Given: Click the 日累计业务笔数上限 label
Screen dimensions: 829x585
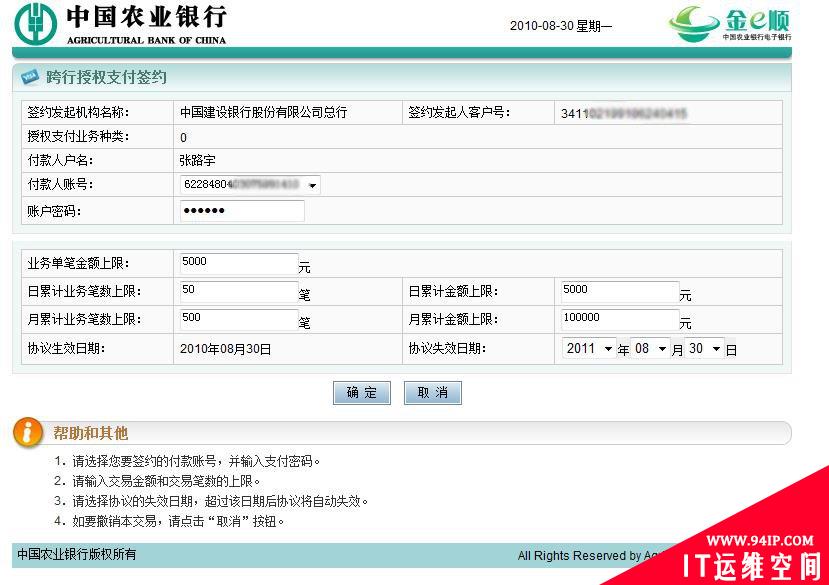Looking at the screenshot, I should click(x=85, y=291).
